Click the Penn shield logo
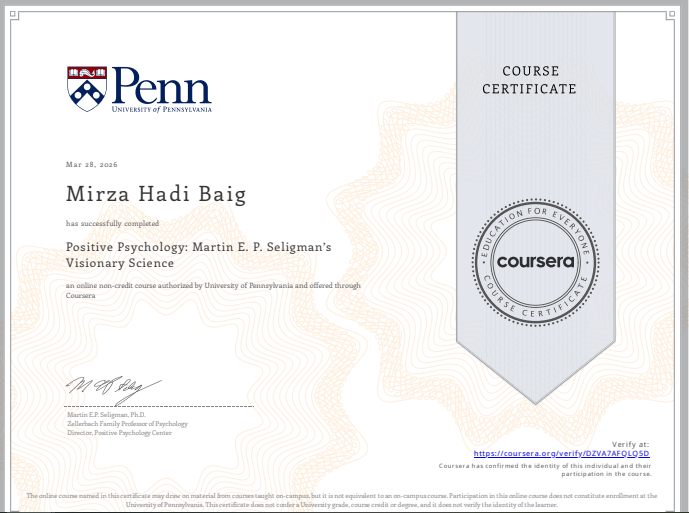Screen dimensions: 689x513 pyautogui.click(x=87, y=89)
